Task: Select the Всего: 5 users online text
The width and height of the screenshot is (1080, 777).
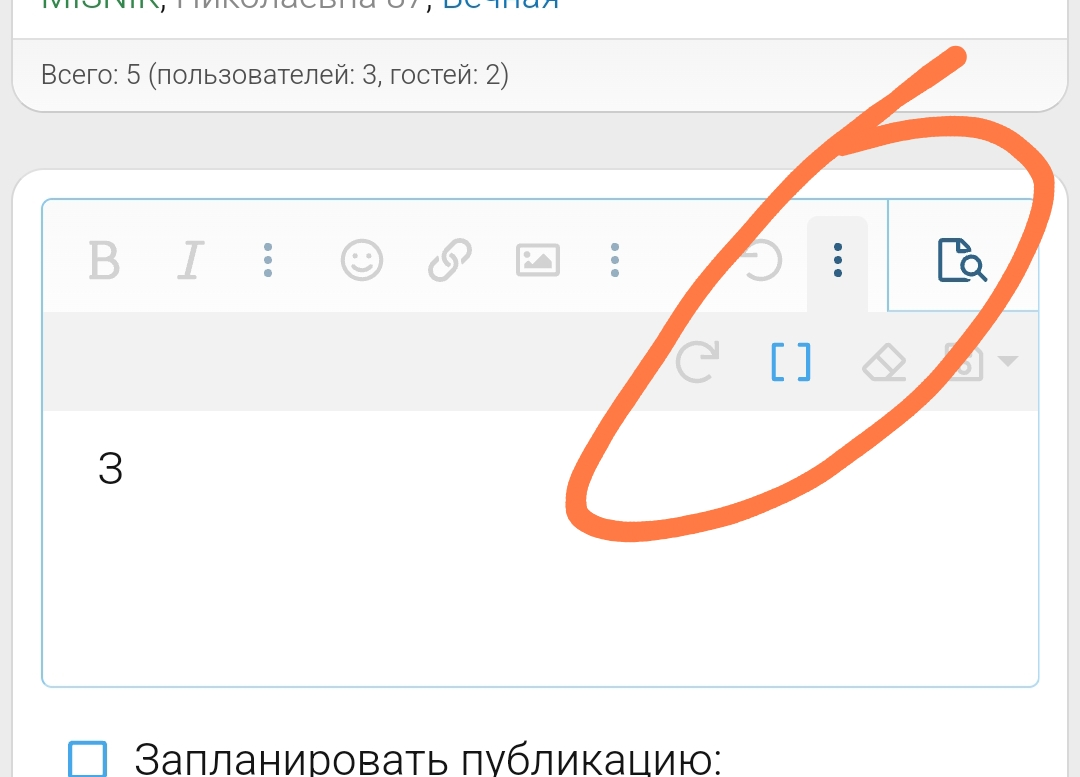Action: tap(275, 74)
